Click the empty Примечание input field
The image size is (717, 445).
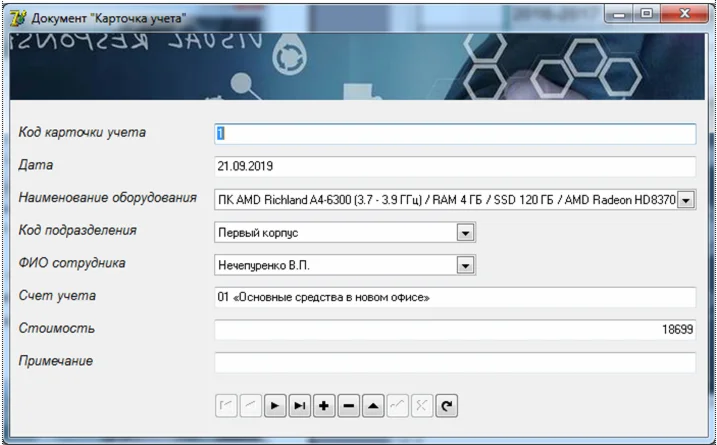tap(455, 363)
